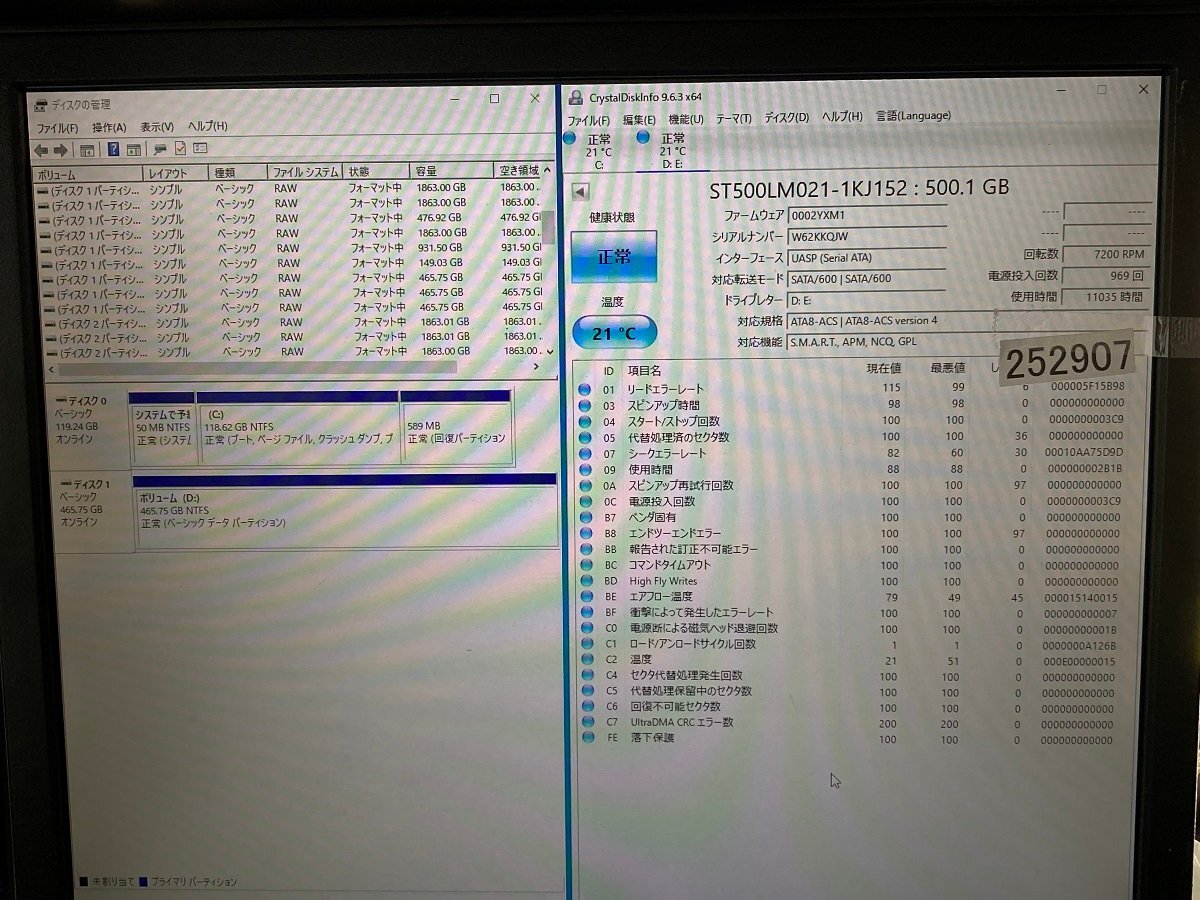This screenshot has width=1200, height=900.
Task: Open ディスク(D) menu in CrystalDiskInfo
Action: (x=787, y=117)
